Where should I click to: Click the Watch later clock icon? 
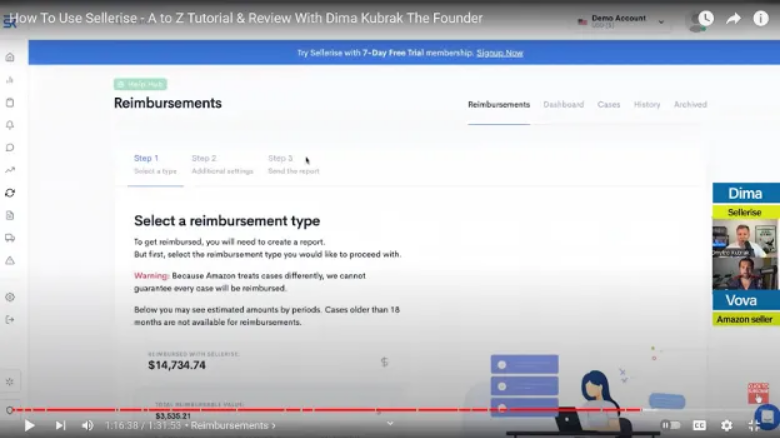point(705,19)
